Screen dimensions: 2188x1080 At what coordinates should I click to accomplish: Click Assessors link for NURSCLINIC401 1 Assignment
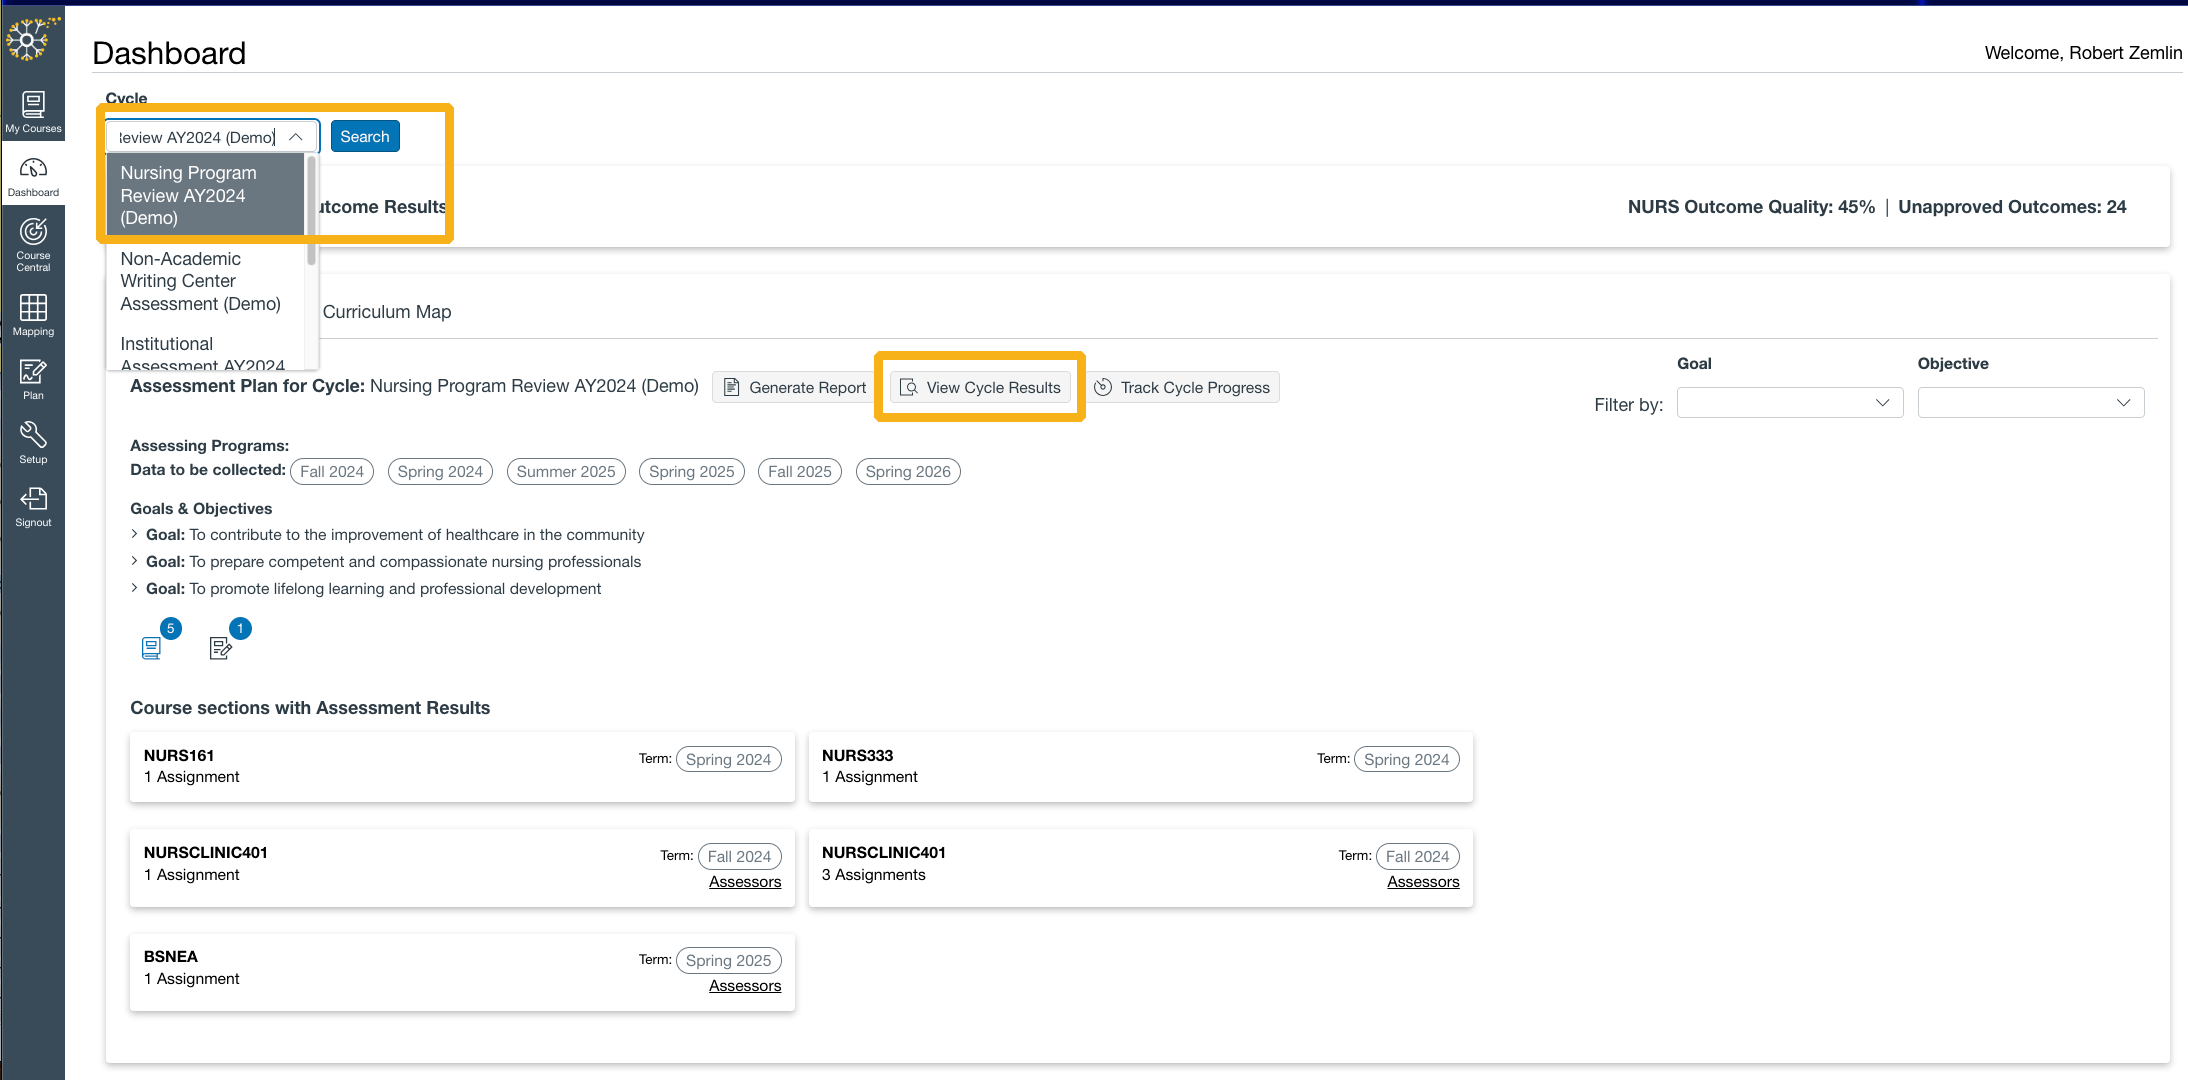click(x=745, y=882)
